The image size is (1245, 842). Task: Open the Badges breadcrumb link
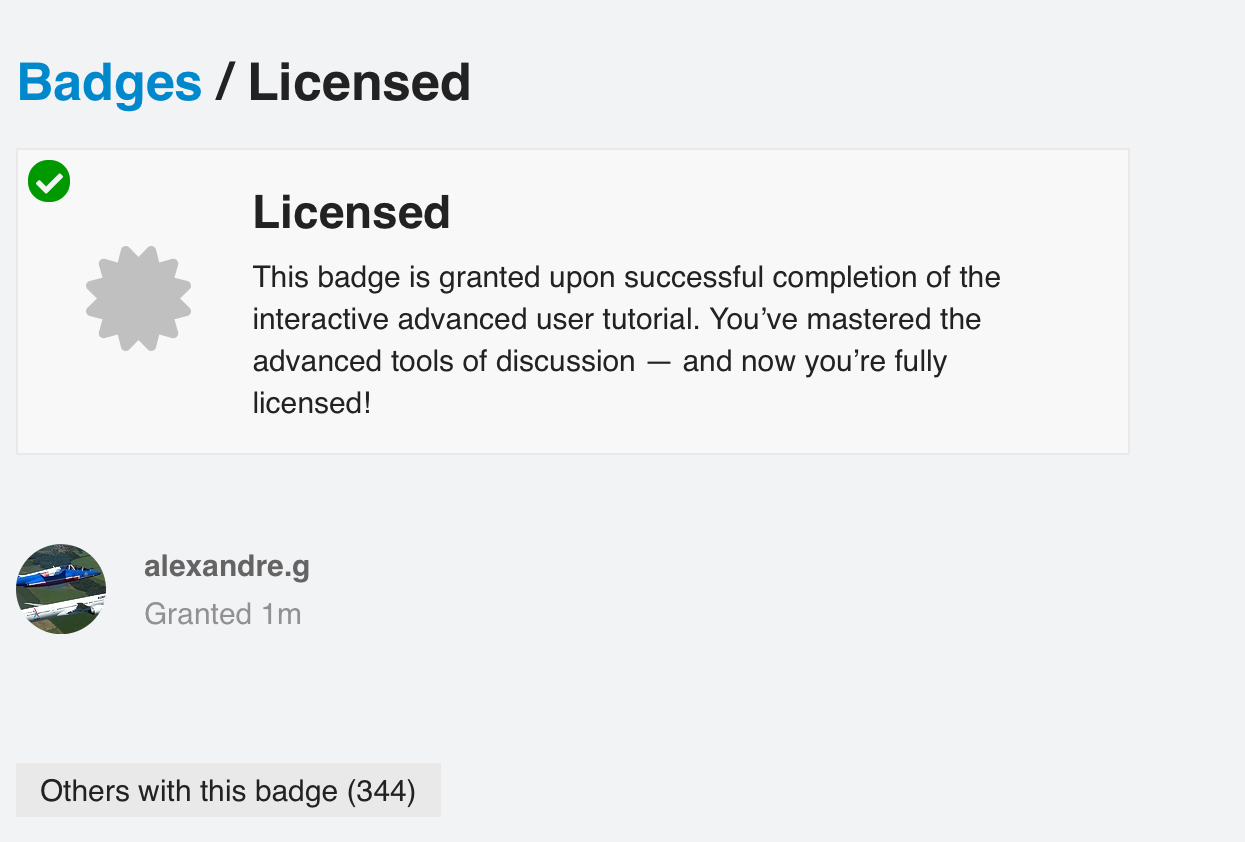pyautogui.click(x=110, y=83)
